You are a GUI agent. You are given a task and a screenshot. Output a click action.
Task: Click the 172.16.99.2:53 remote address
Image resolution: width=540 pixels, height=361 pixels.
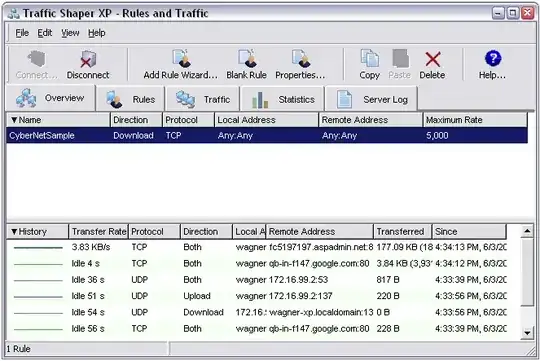click(298, 280)
